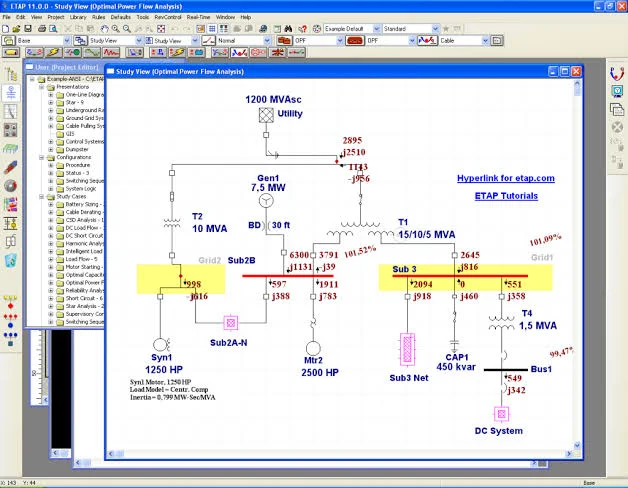Click the Help question mark icon

[x=303, y=29]
